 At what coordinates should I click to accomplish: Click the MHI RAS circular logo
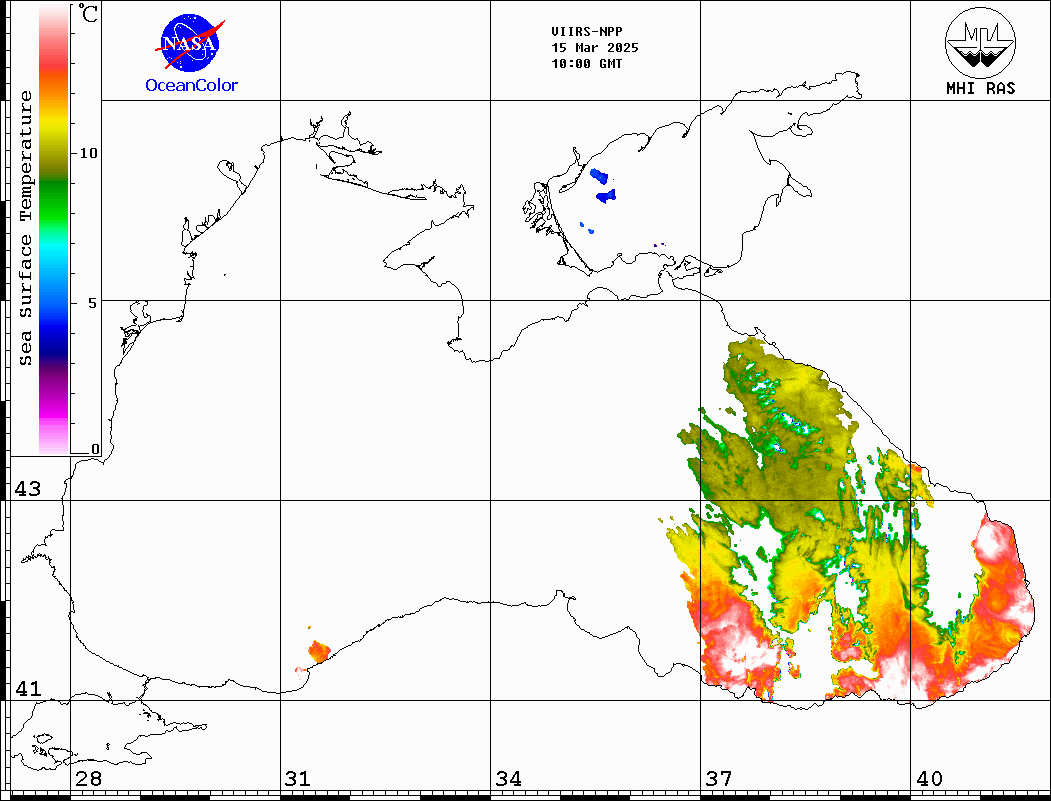pos(980,42)
